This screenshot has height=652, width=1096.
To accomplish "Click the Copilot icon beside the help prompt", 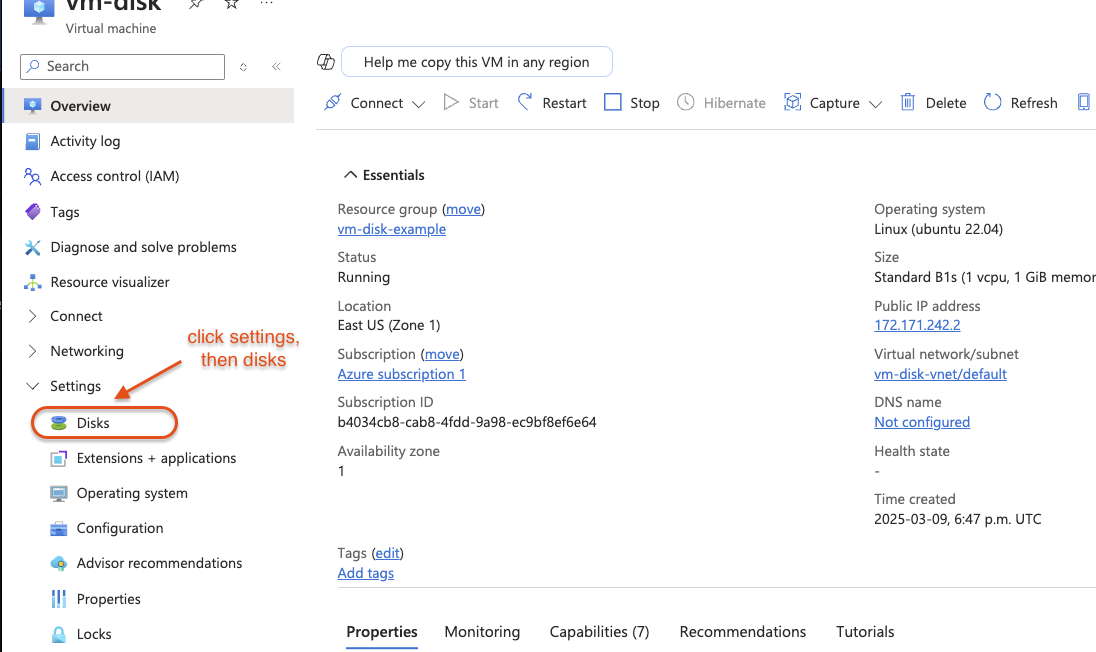I will click(326, 61).
